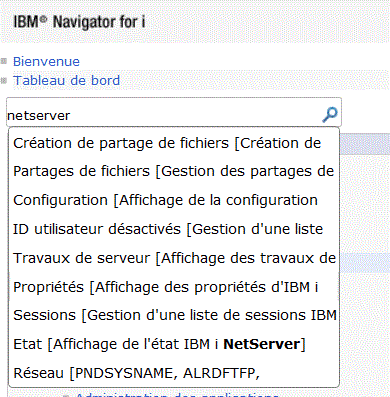
Task: Select the Création de partage de fichiers suggestion
Action: coord(174,143)
